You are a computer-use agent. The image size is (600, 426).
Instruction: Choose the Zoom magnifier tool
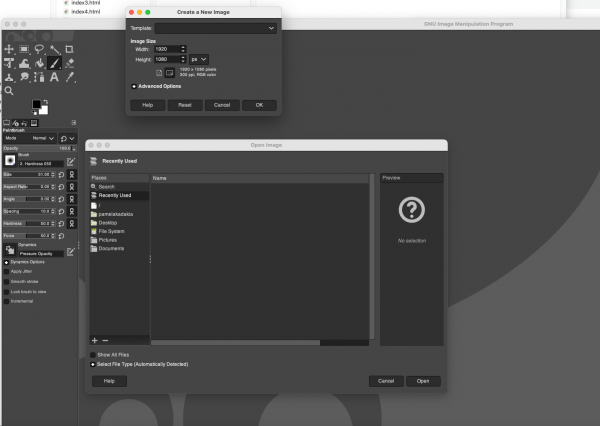pos(9,91)
